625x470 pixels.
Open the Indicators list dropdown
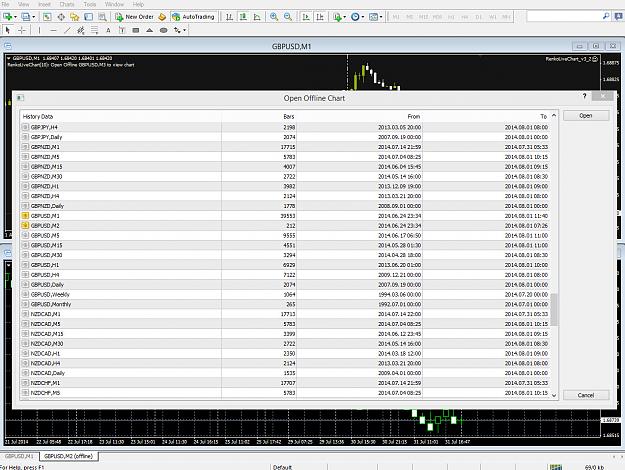click(339, 17)
